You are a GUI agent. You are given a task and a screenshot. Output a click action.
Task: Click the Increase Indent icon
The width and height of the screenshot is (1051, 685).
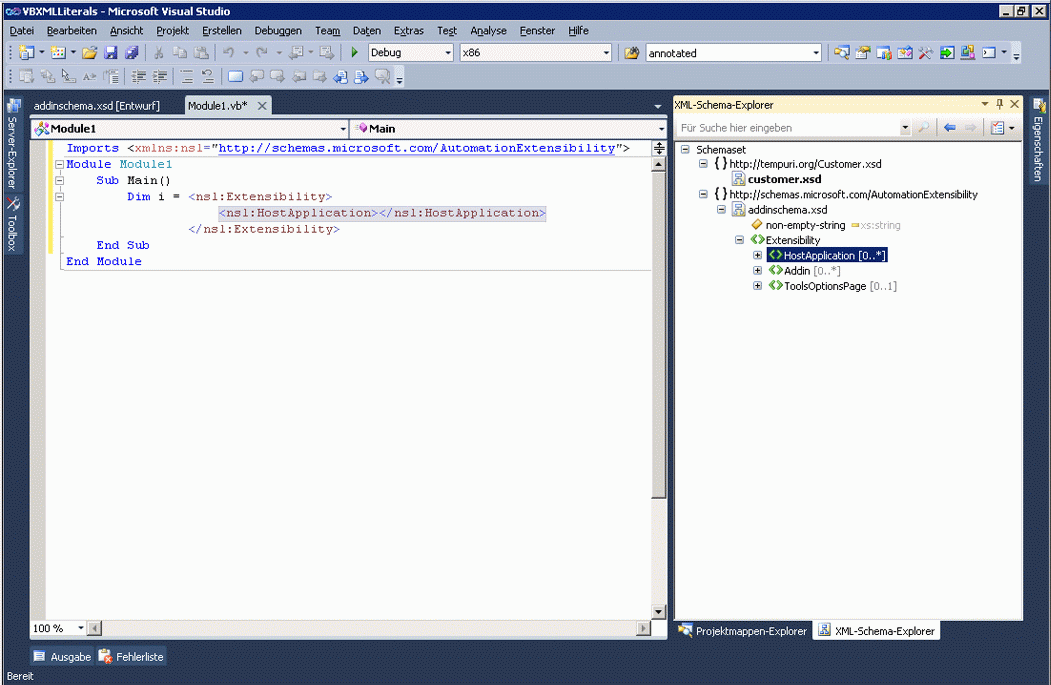(160, 76)
